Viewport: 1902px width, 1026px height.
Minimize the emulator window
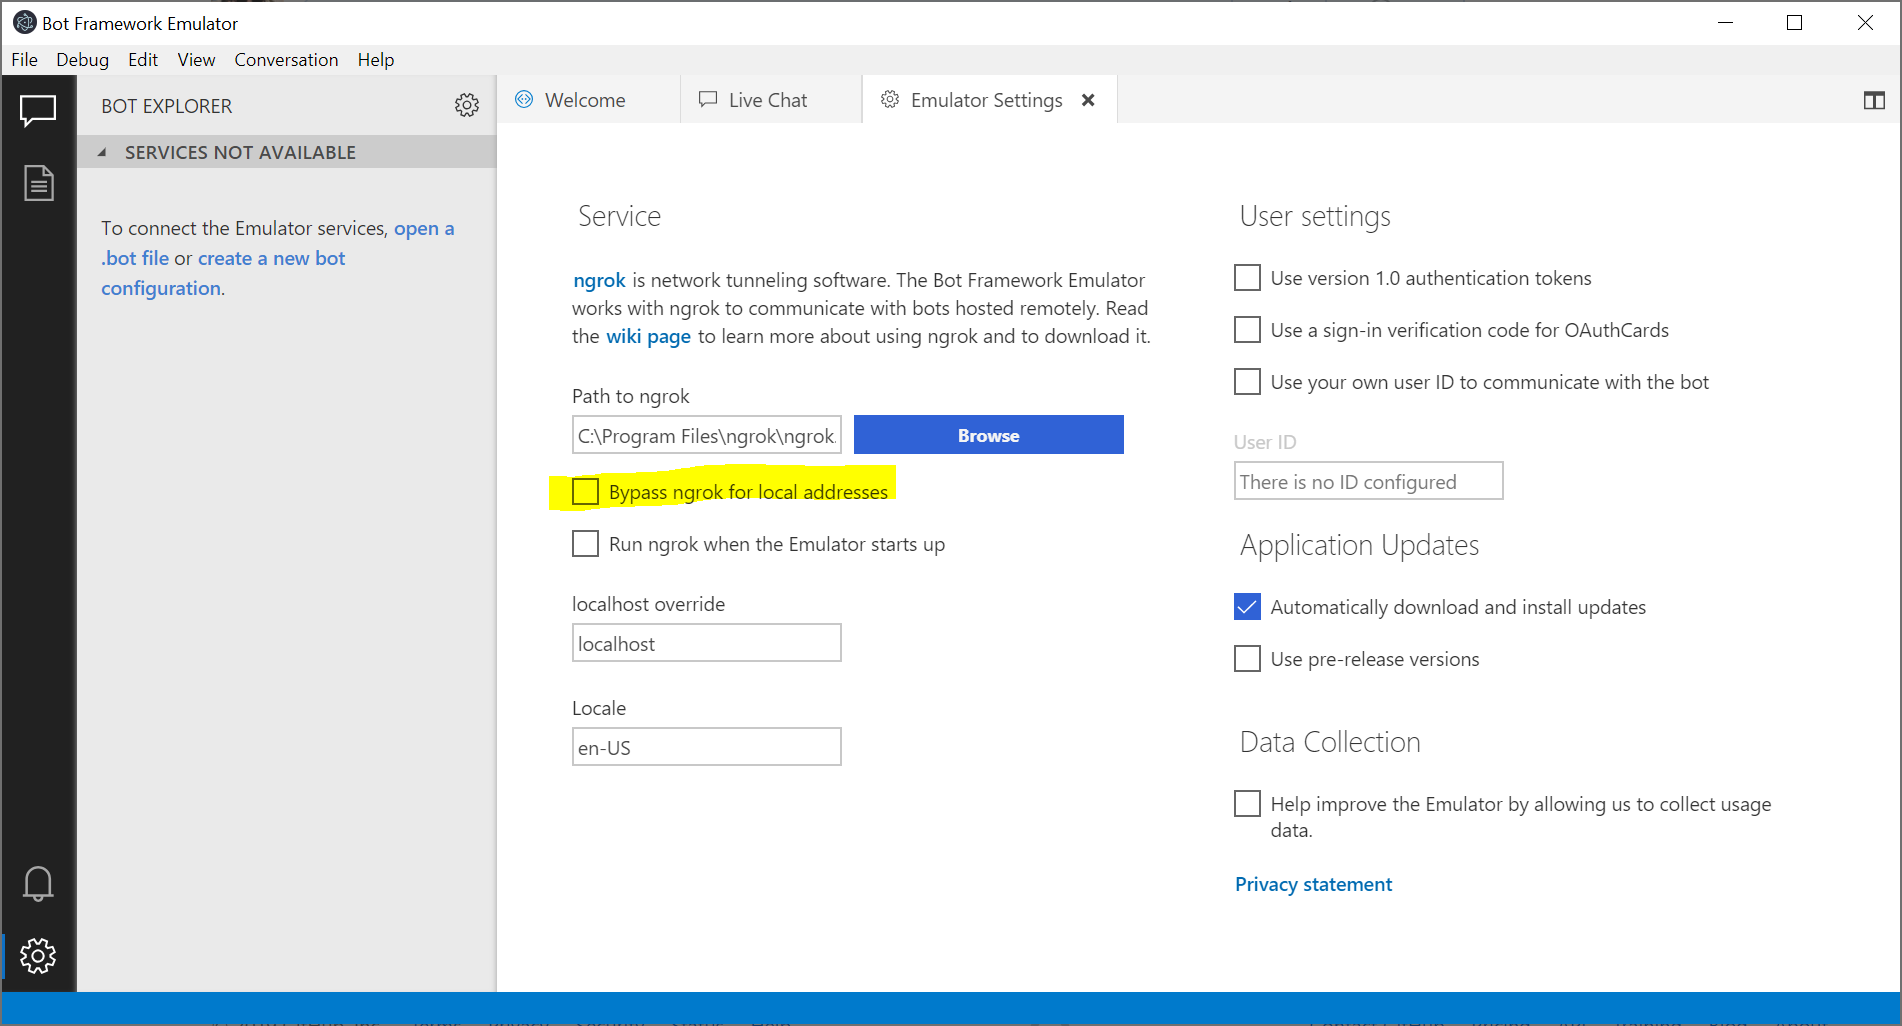1725,22
